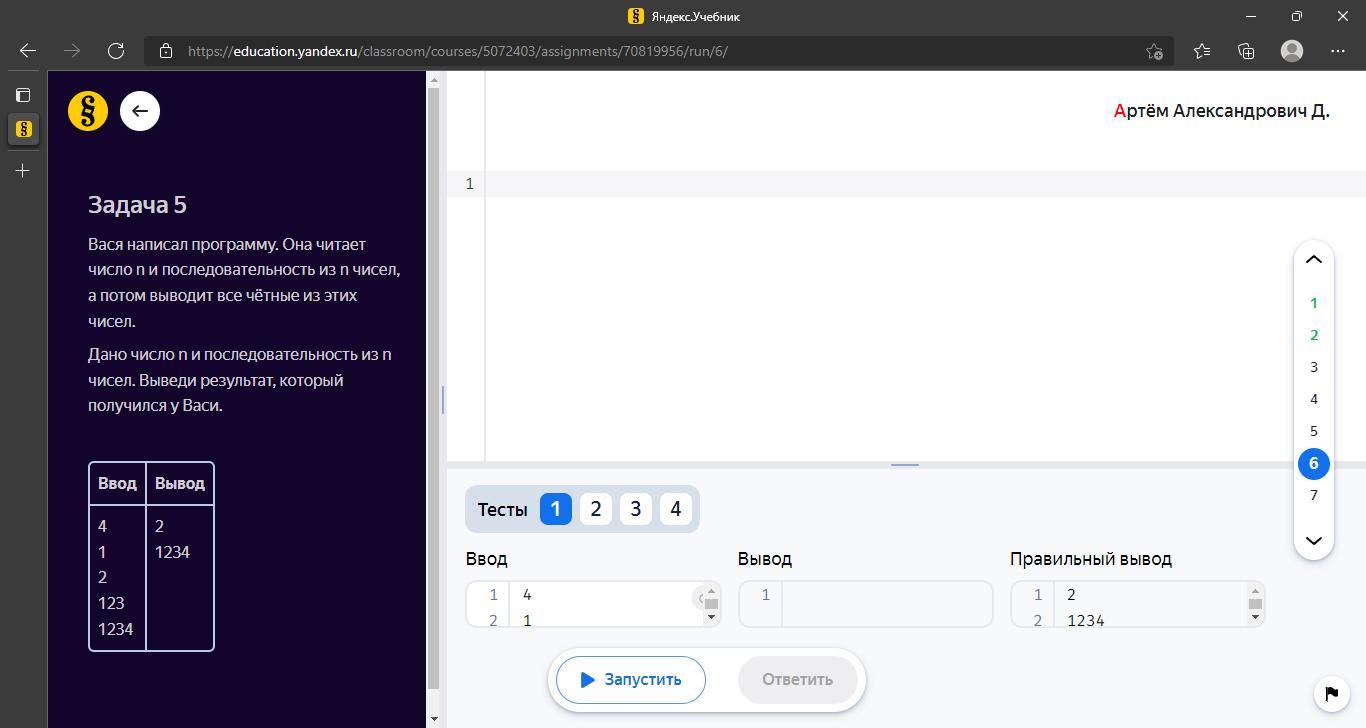This screenshot has width=1366, height=728.
Task: Go back using the white arrow button
Action: click(140, 111)
